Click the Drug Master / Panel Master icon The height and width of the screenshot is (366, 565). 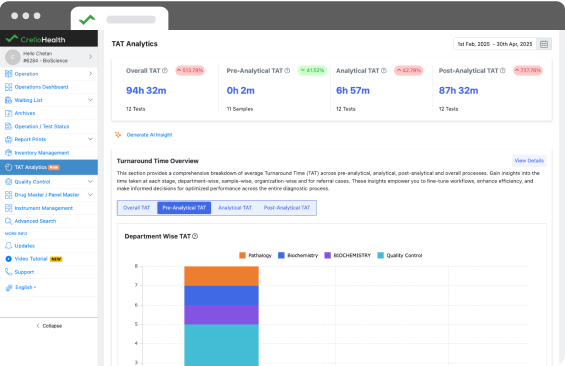pos(8,195)
